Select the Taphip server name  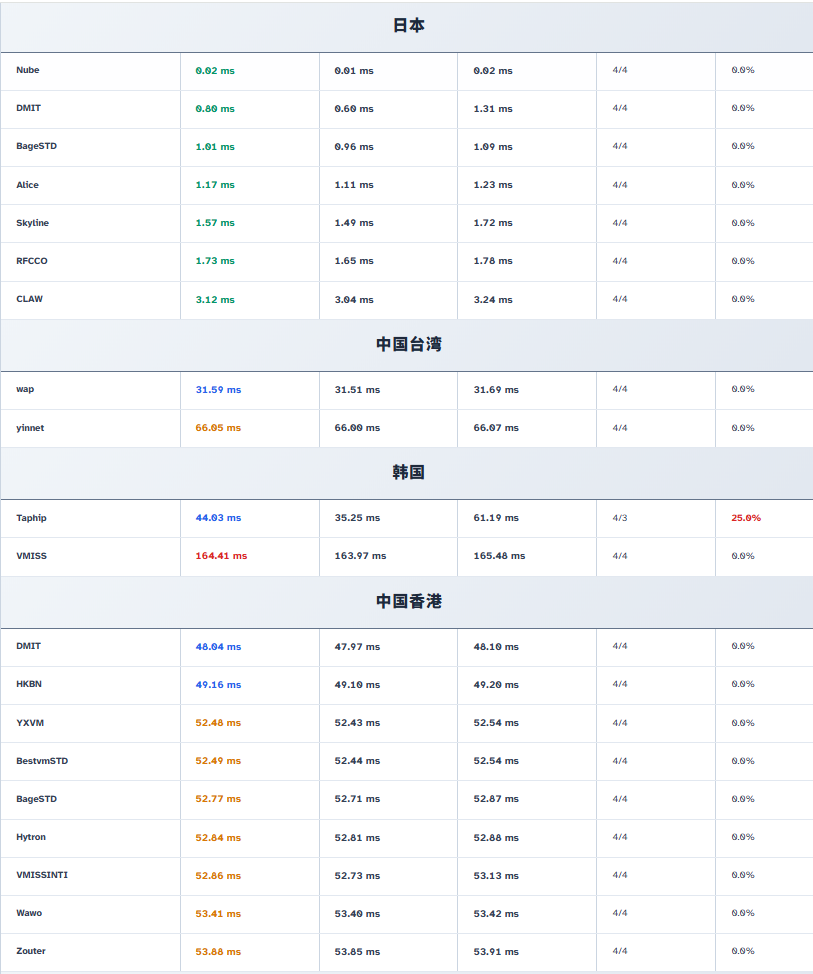point(31,518)
